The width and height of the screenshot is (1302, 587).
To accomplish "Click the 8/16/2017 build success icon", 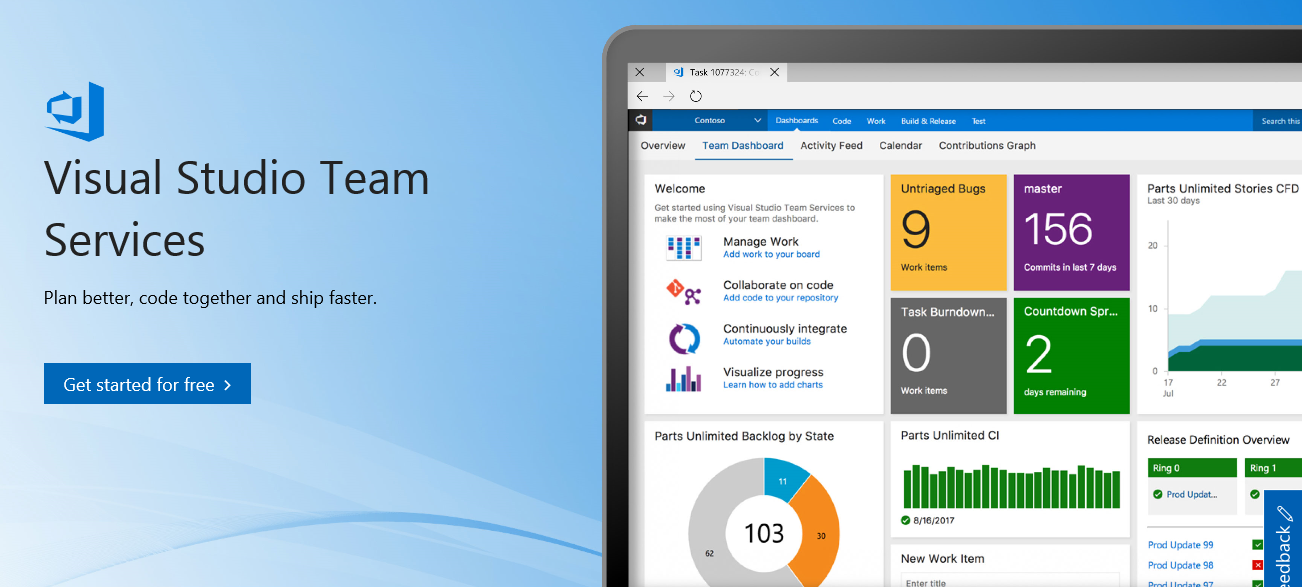I will [906, 520].
